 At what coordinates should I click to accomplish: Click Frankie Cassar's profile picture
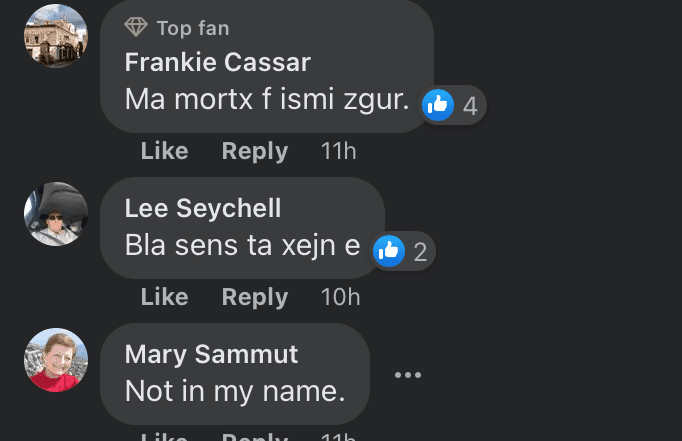[56, 36]
